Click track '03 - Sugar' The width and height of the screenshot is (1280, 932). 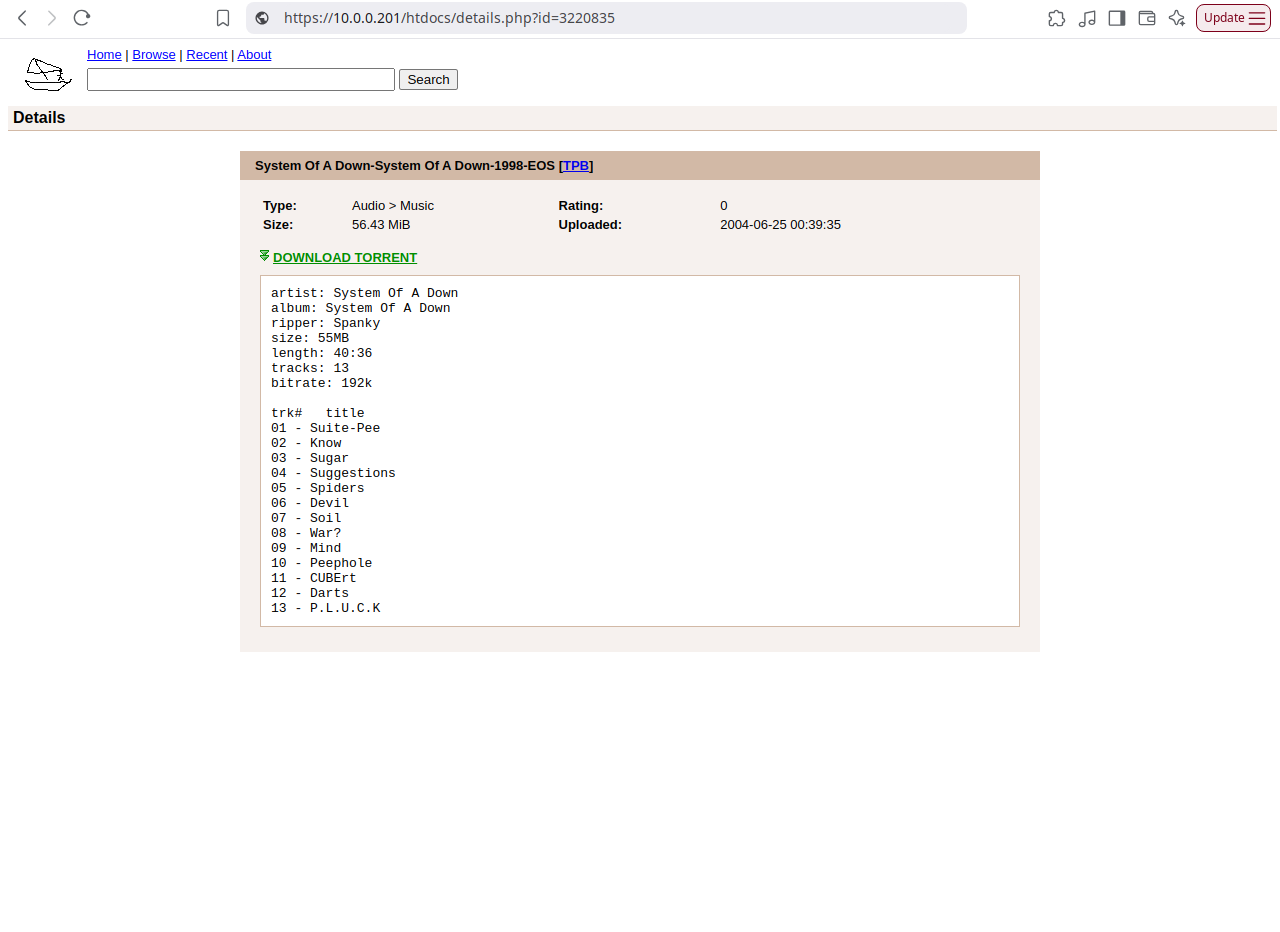coord(310,458)
